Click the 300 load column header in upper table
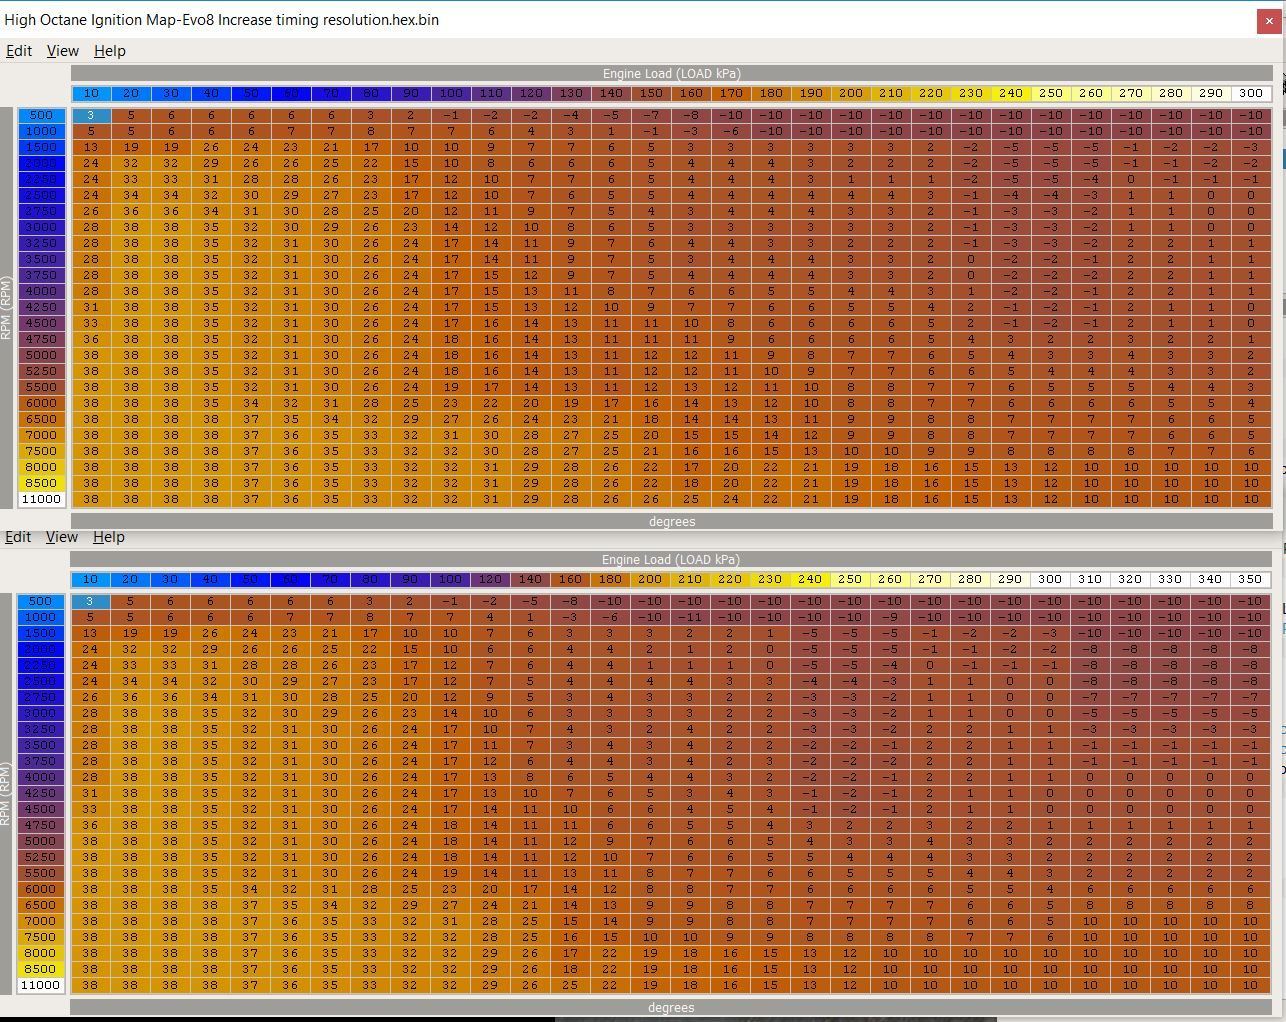 (x=1250, y=93)
